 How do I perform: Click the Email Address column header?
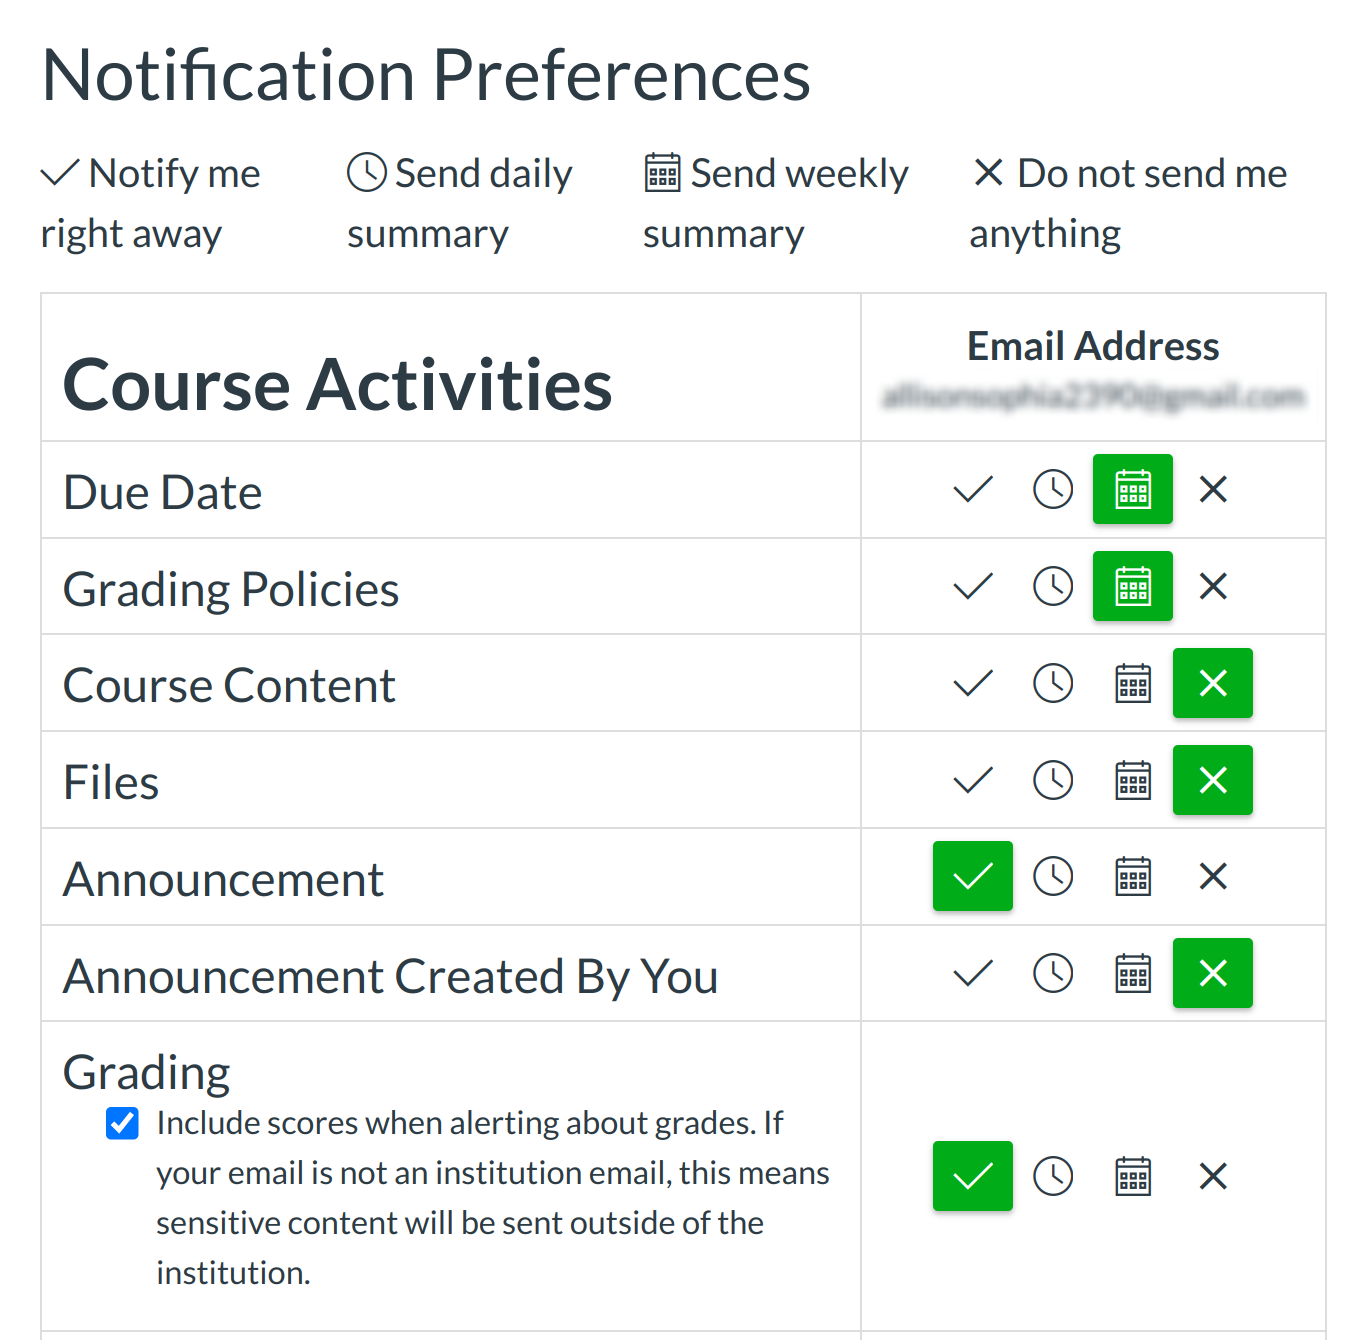tap(1093, 347)
